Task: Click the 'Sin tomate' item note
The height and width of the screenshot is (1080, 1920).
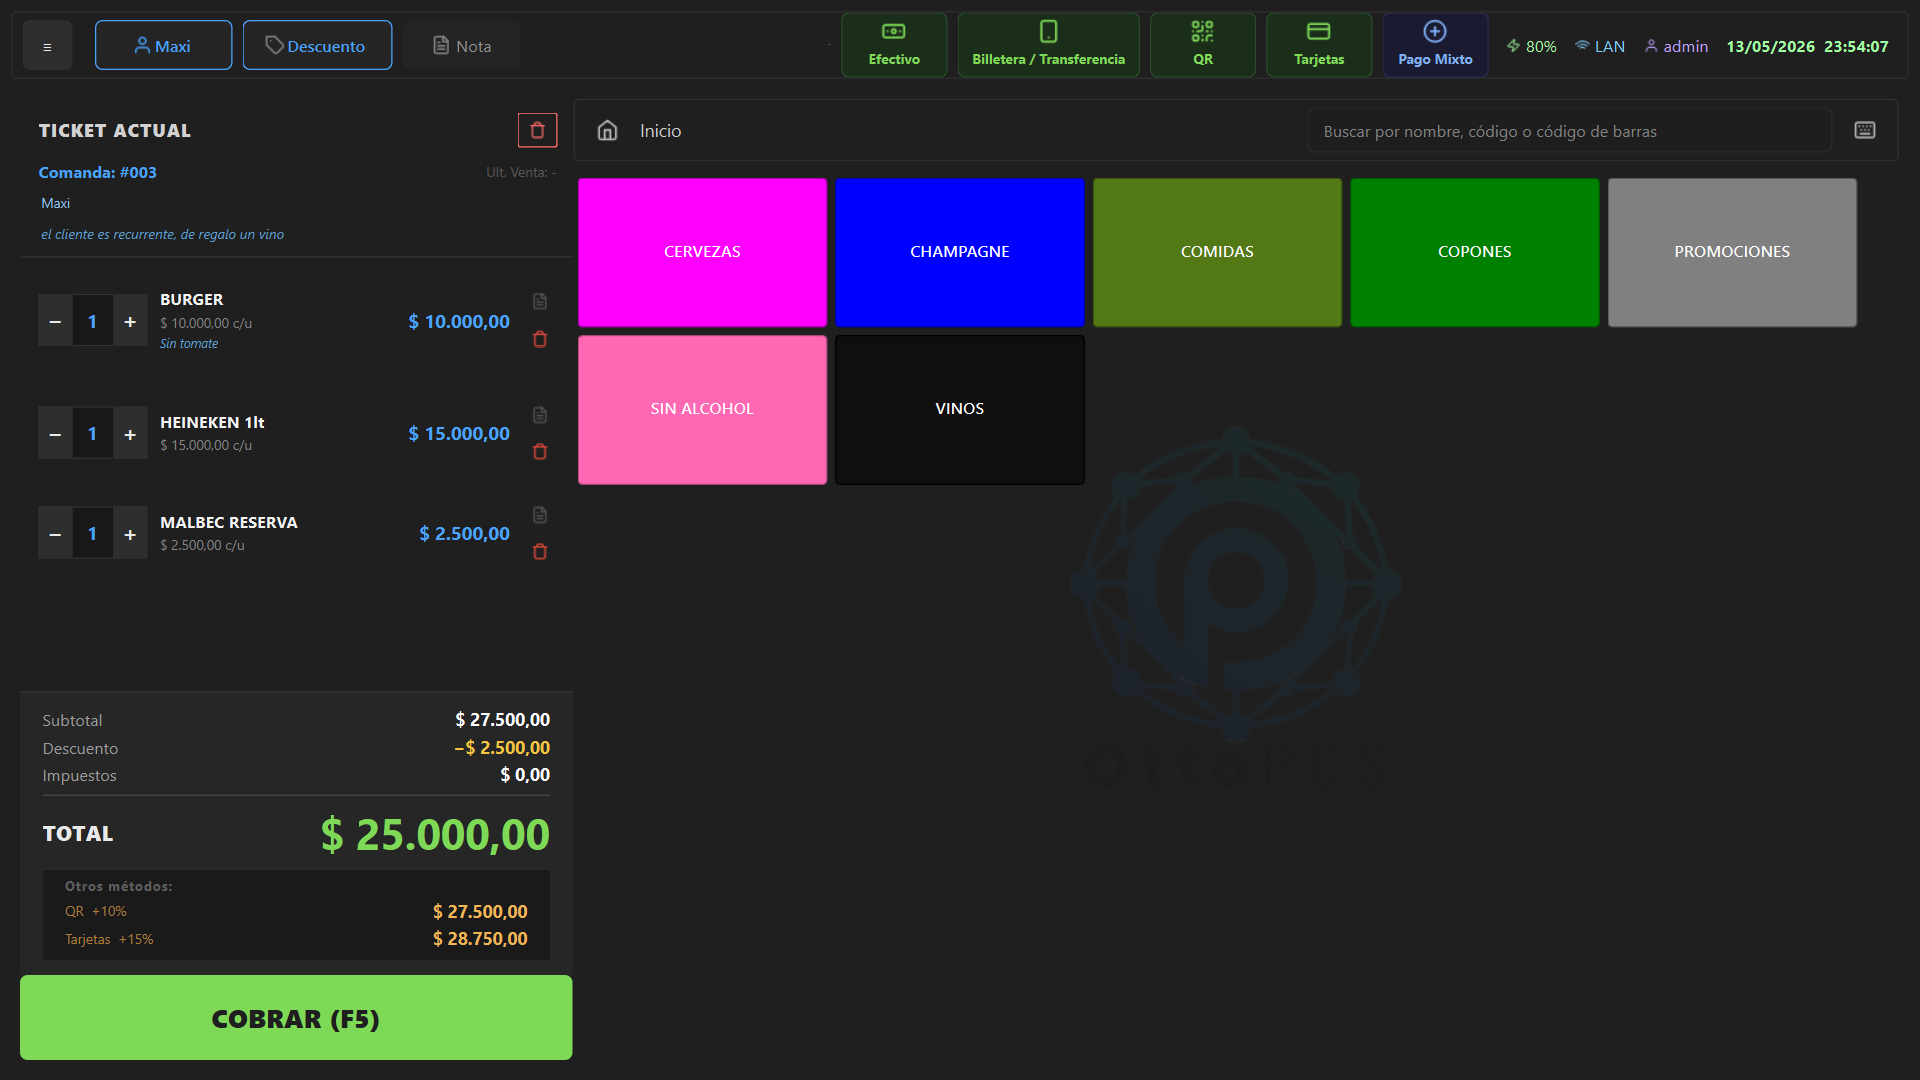Action: click(x=189, y=343)
